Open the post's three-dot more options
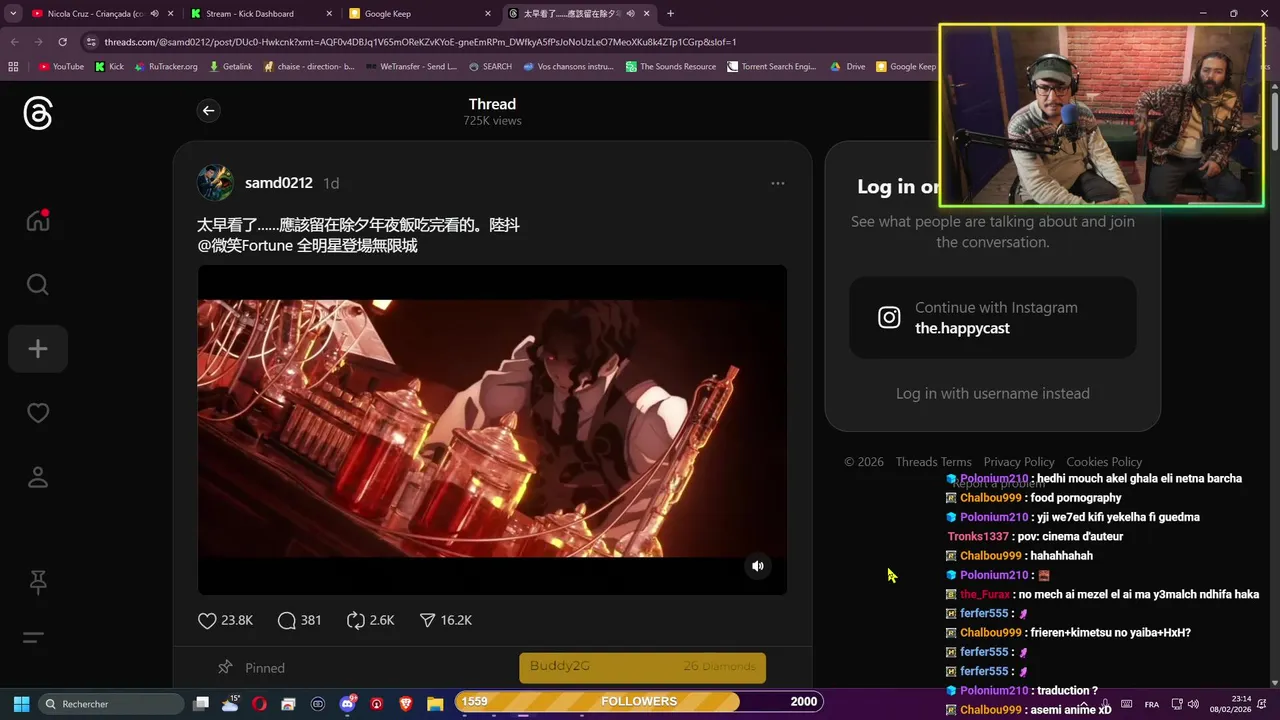Viewport: 1280px width, 720px height. 777,183
